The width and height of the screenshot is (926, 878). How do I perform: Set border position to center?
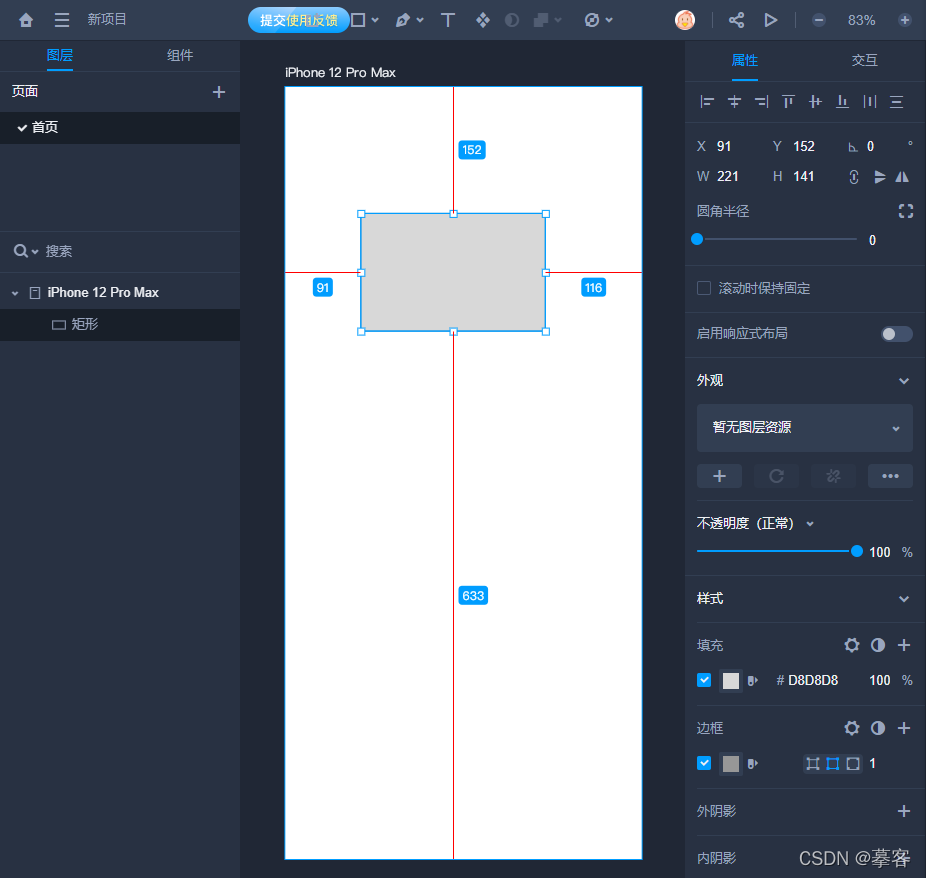coord(833,764)
